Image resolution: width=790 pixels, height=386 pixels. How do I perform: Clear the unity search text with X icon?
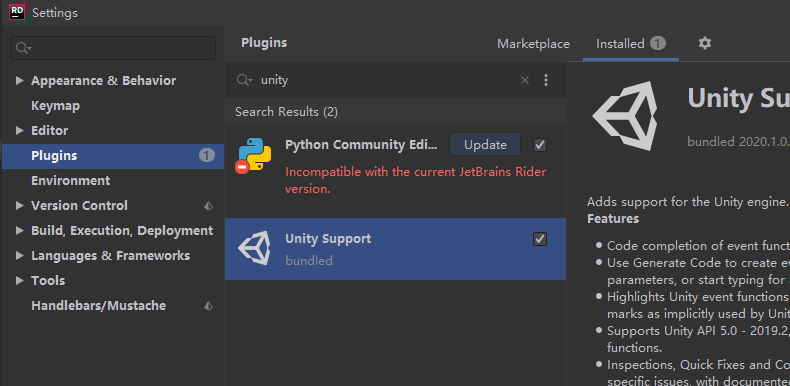click(524, 80)
